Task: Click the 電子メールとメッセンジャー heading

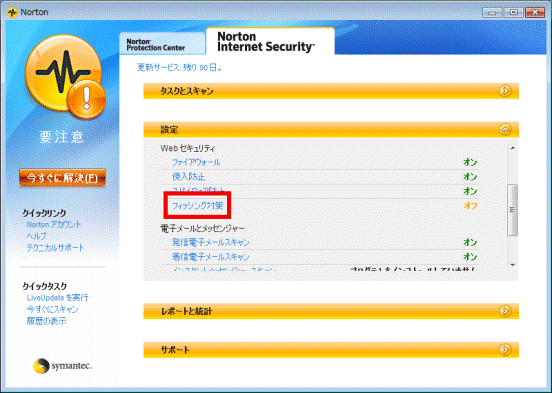Action: click(x=202, y=228)
